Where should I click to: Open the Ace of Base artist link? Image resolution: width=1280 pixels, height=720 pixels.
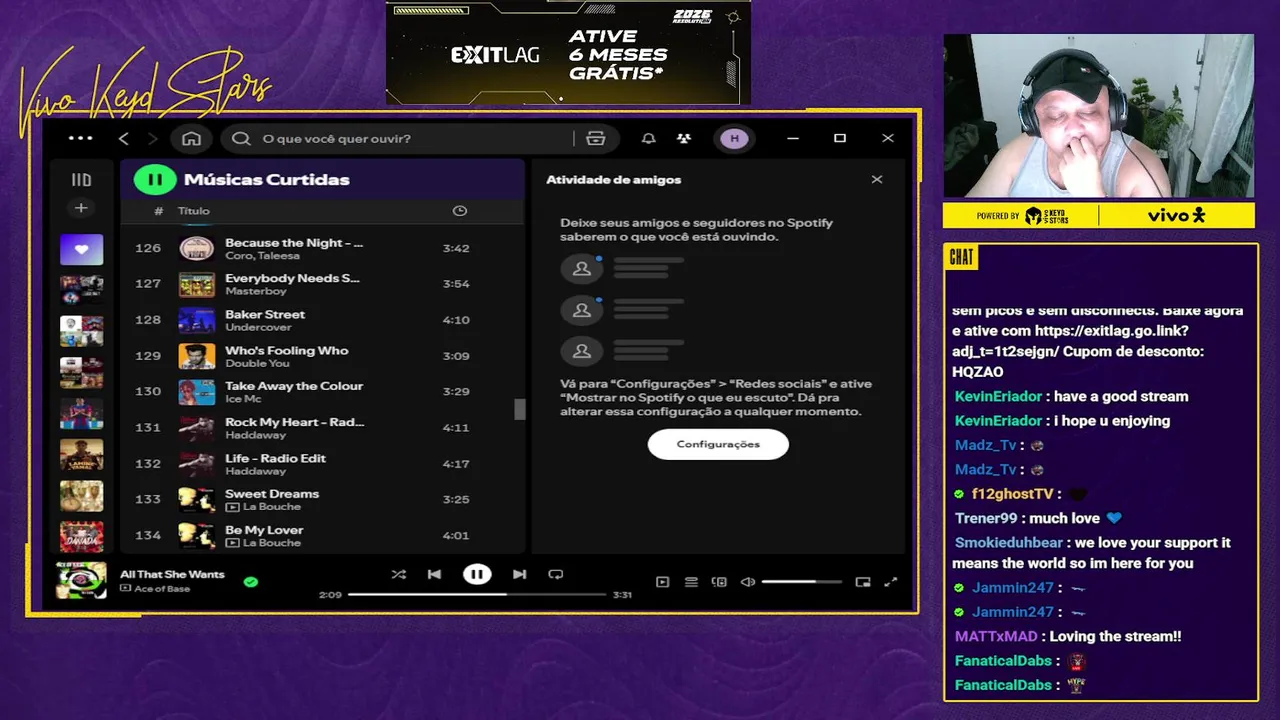click(x=162, y=589)
